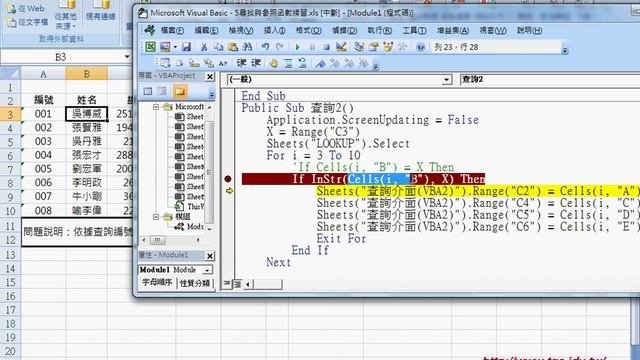Select Excel column A header
The height and width of the screenshot is (360, 640).
[43, 74]
